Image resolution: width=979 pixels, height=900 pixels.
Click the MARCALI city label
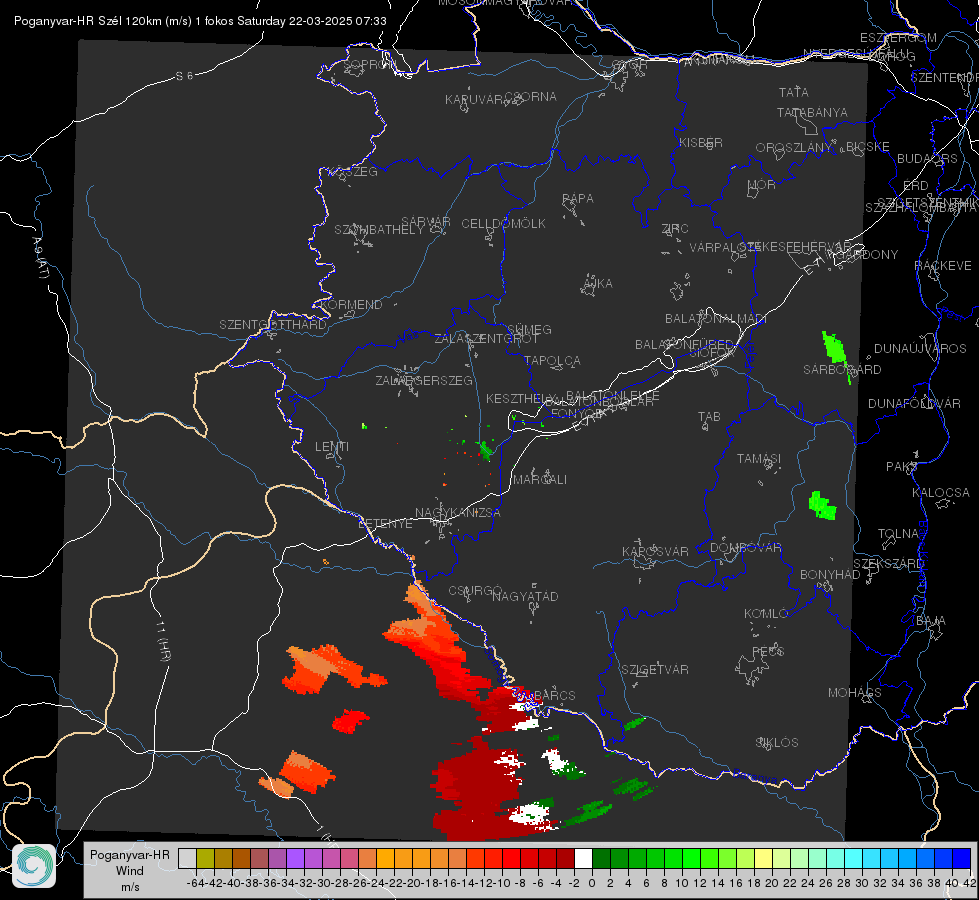click(539, 480)
